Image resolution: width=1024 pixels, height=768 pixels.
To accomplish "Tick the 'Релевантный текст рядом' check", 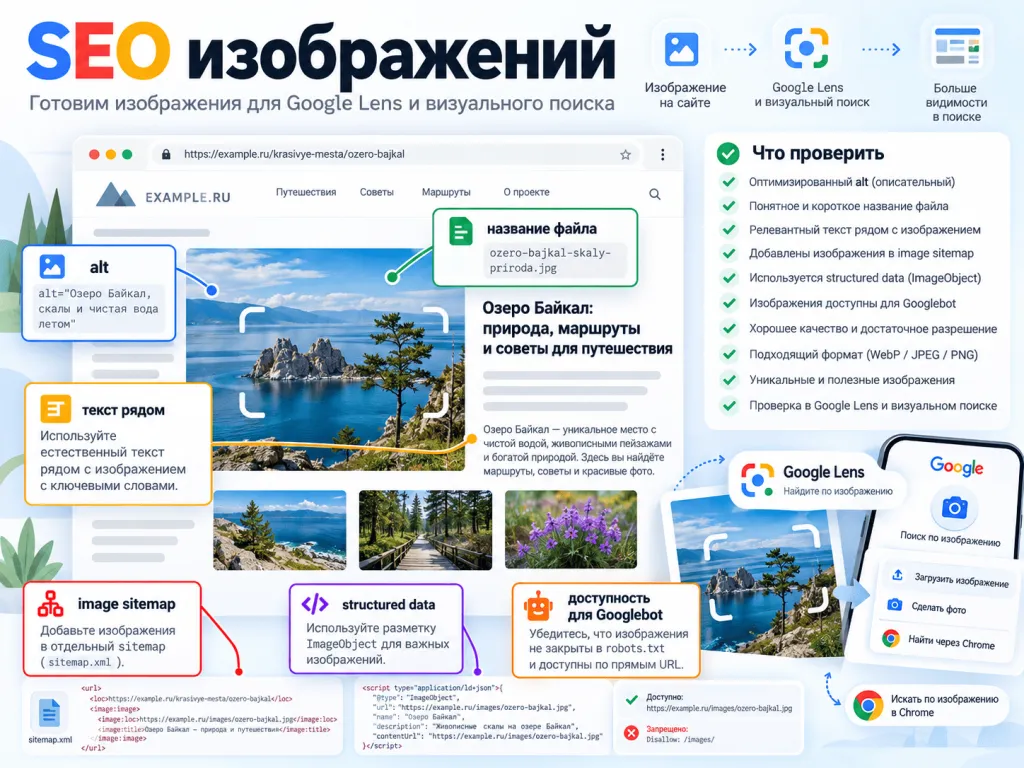I will [x=729, y=230].
